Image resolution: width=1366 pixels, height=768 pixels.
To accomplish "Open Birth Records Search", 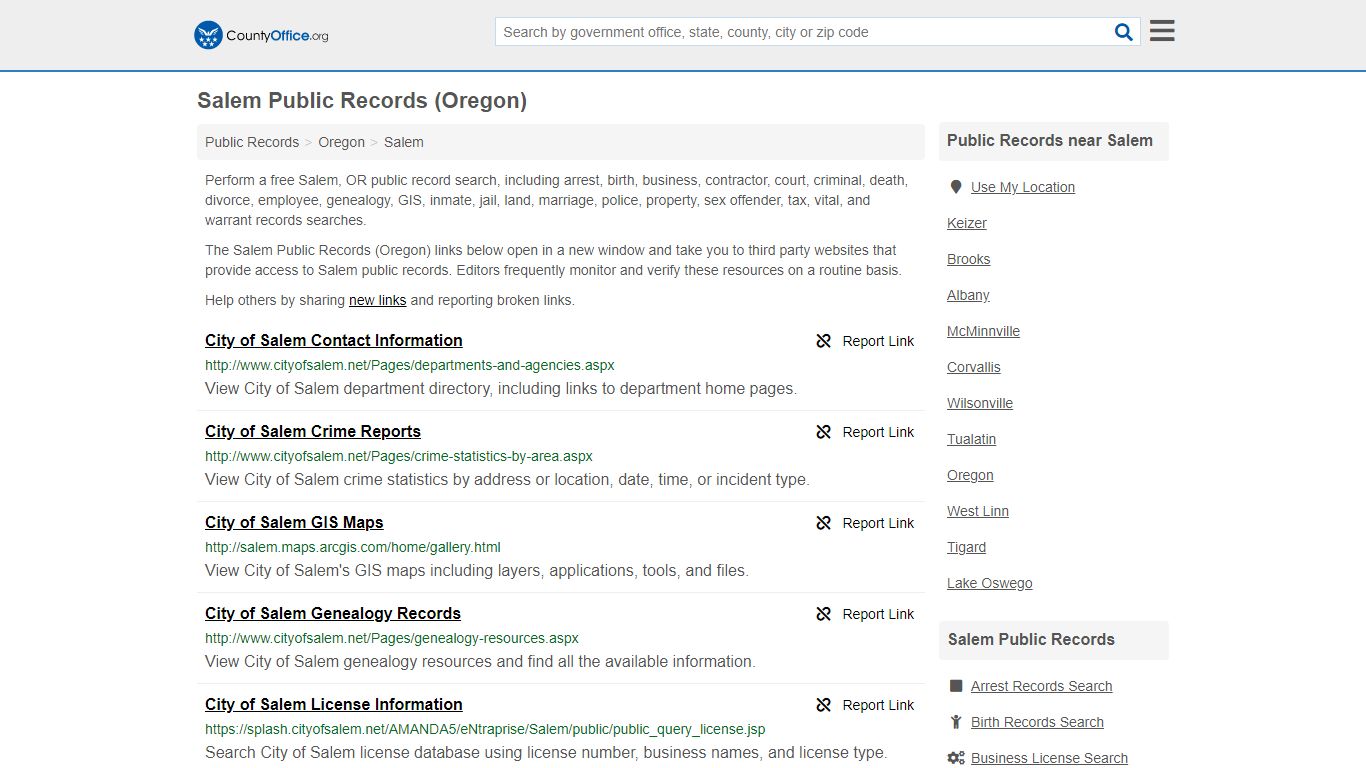I will tap(1038, 722).
